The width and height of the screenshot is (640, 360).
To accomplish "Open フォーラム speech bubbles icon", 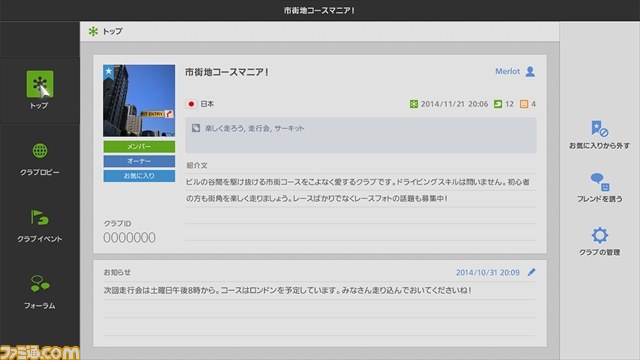I will (x=40, y=284).
